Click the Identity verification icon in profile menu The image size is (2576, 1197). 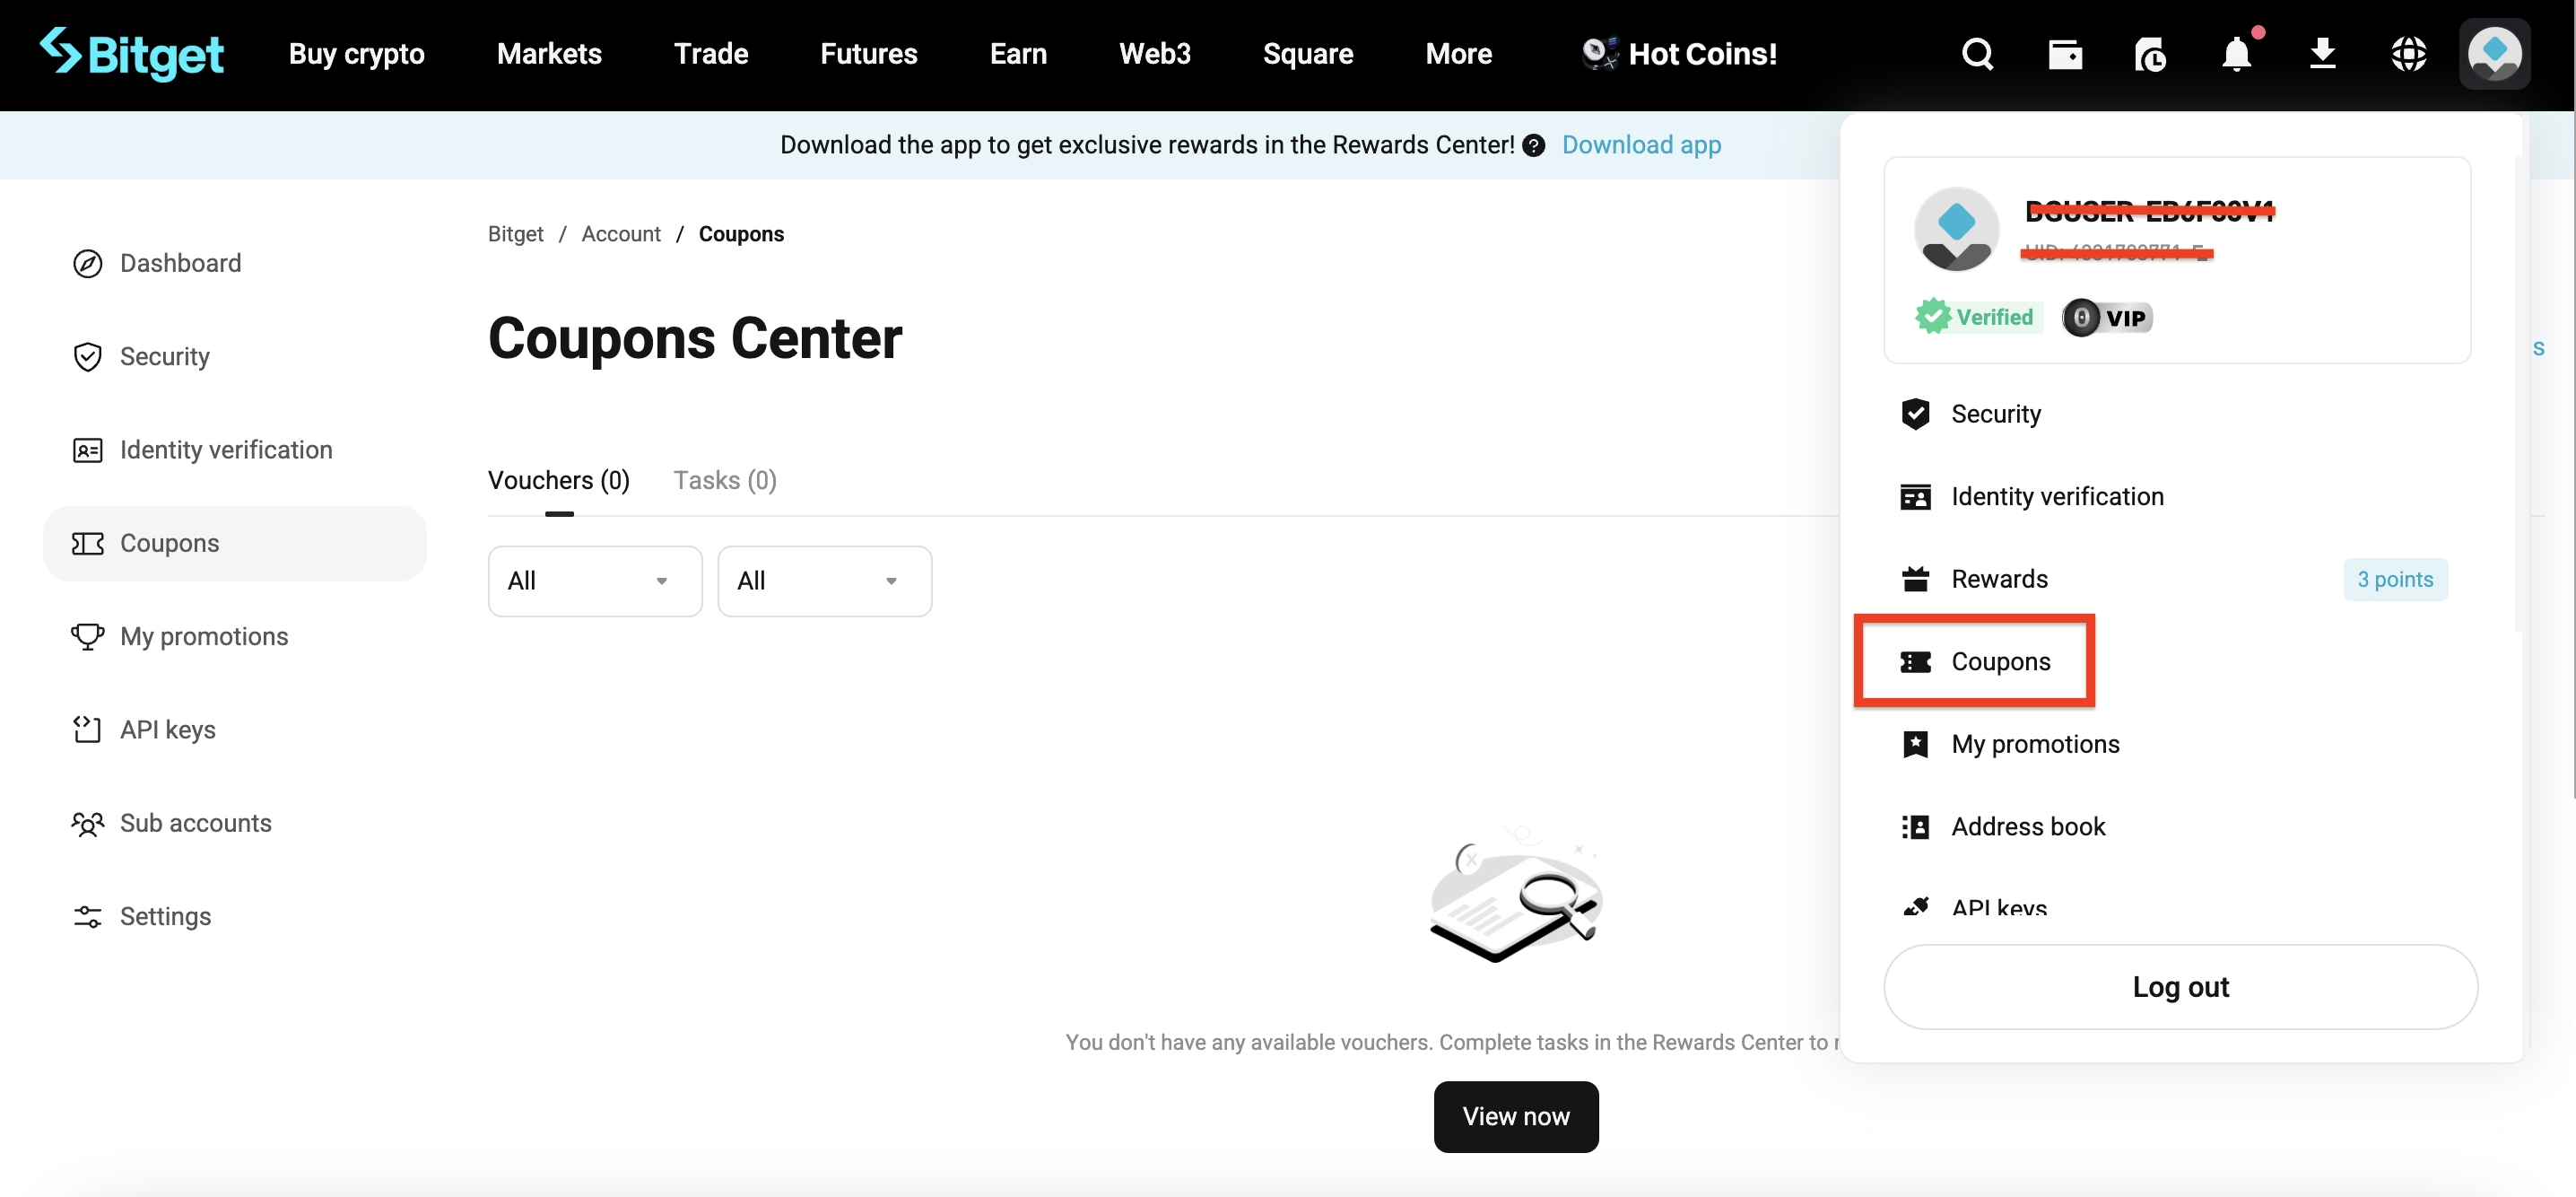point(1915,497)
